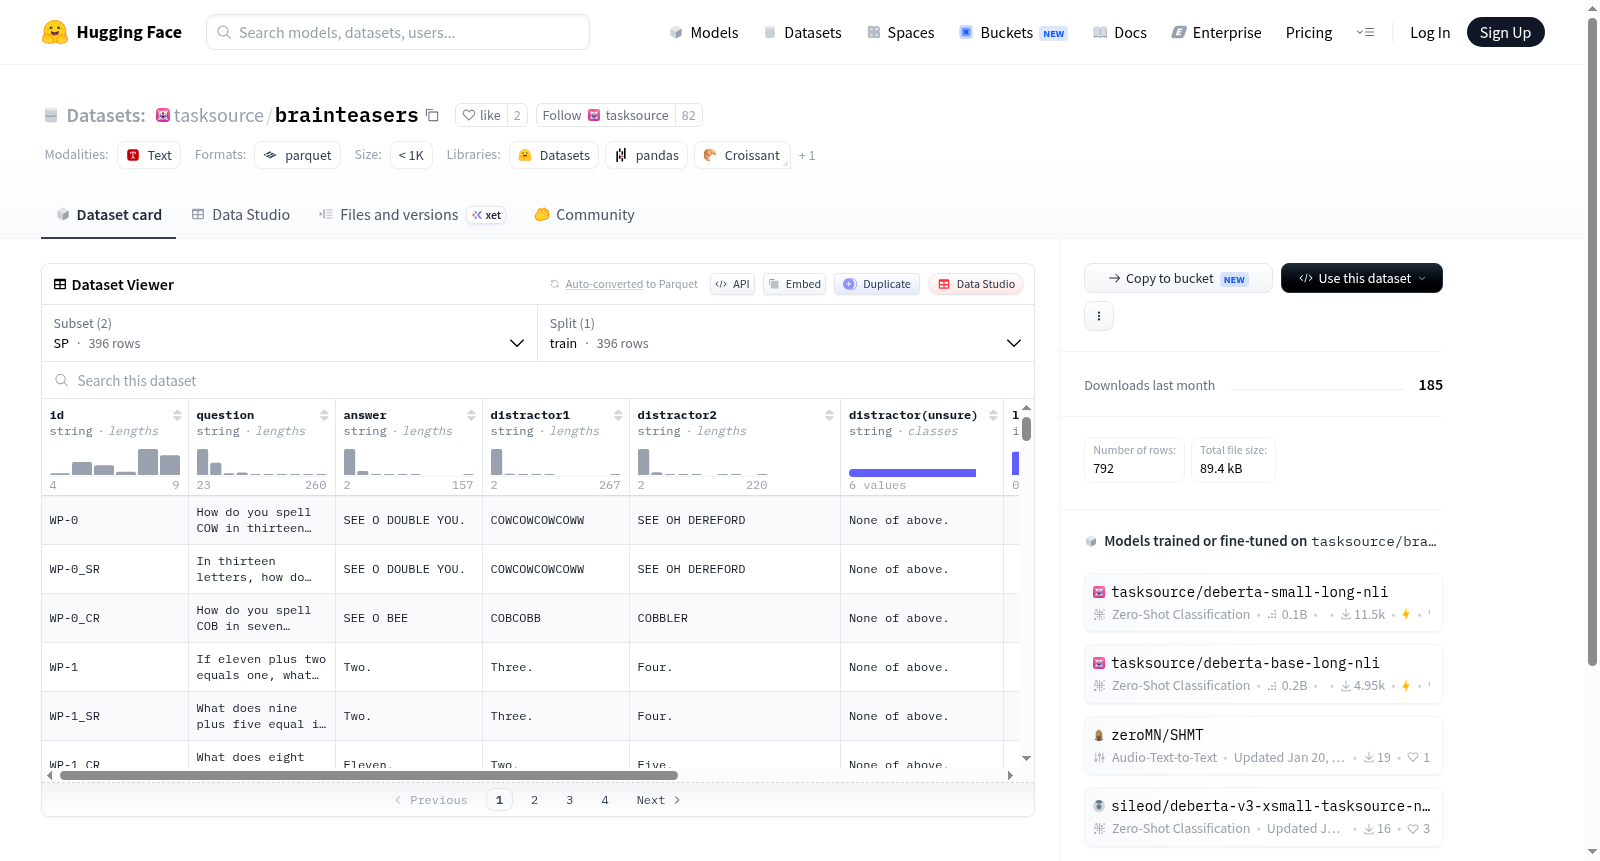Switch to the Data Studio tab
1600x861 pixels.
(241, 215)
